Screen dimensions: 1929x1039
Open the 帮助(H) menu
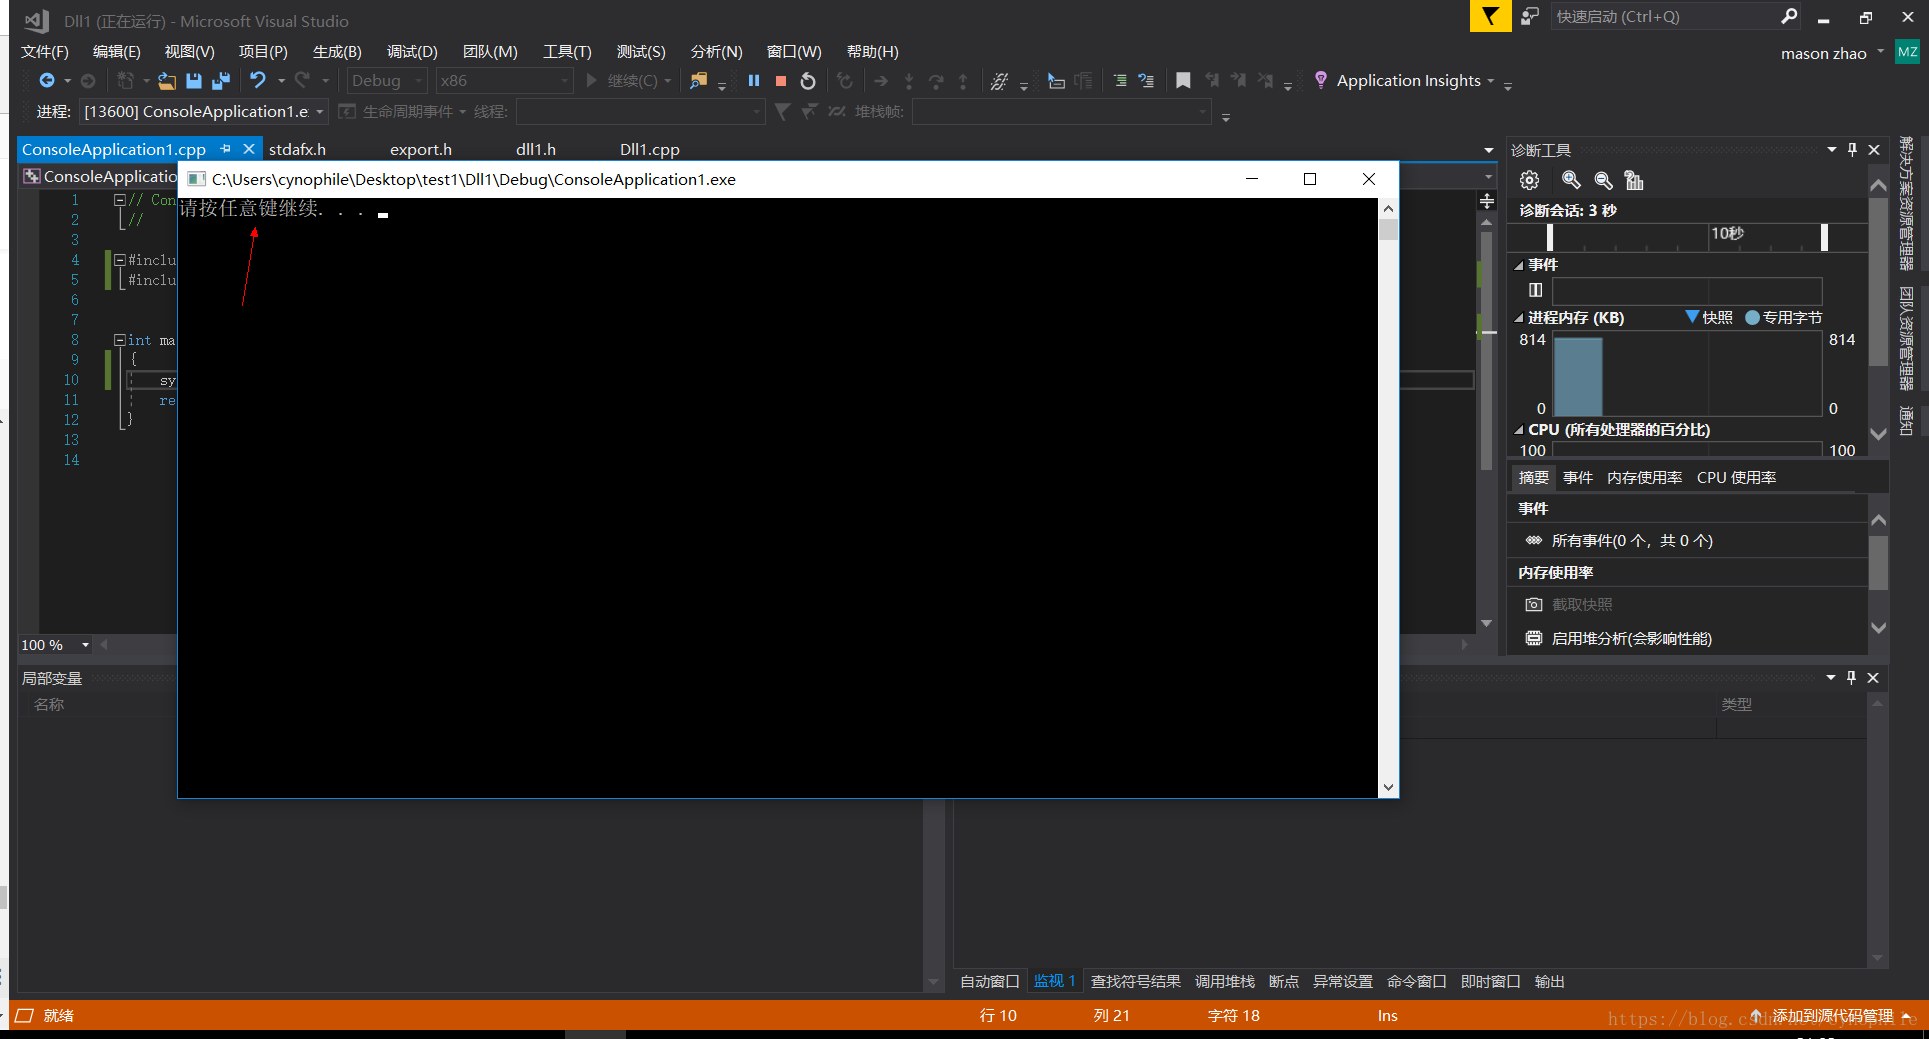pos(872,51)
